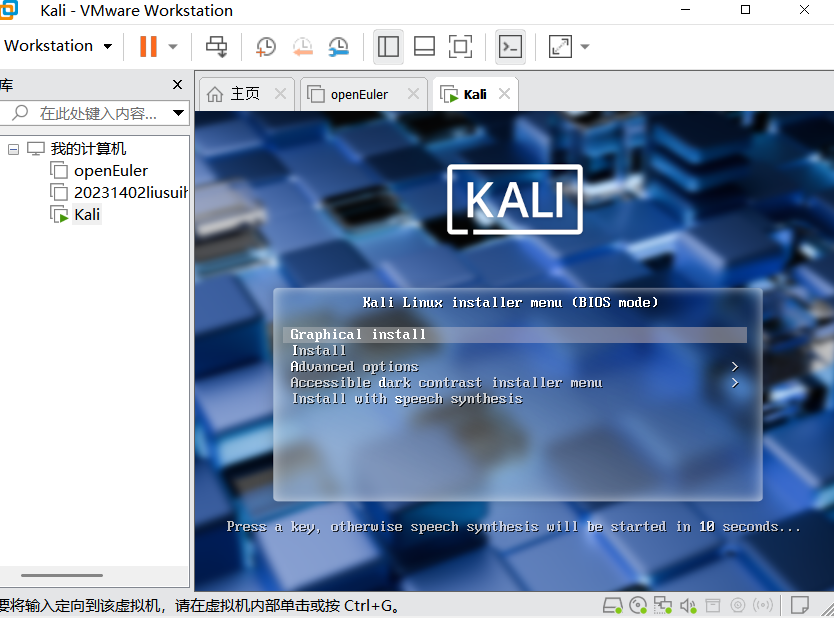834x618 pixels.
Task: Take a snapshot of the VM
Action: [266, 47]
